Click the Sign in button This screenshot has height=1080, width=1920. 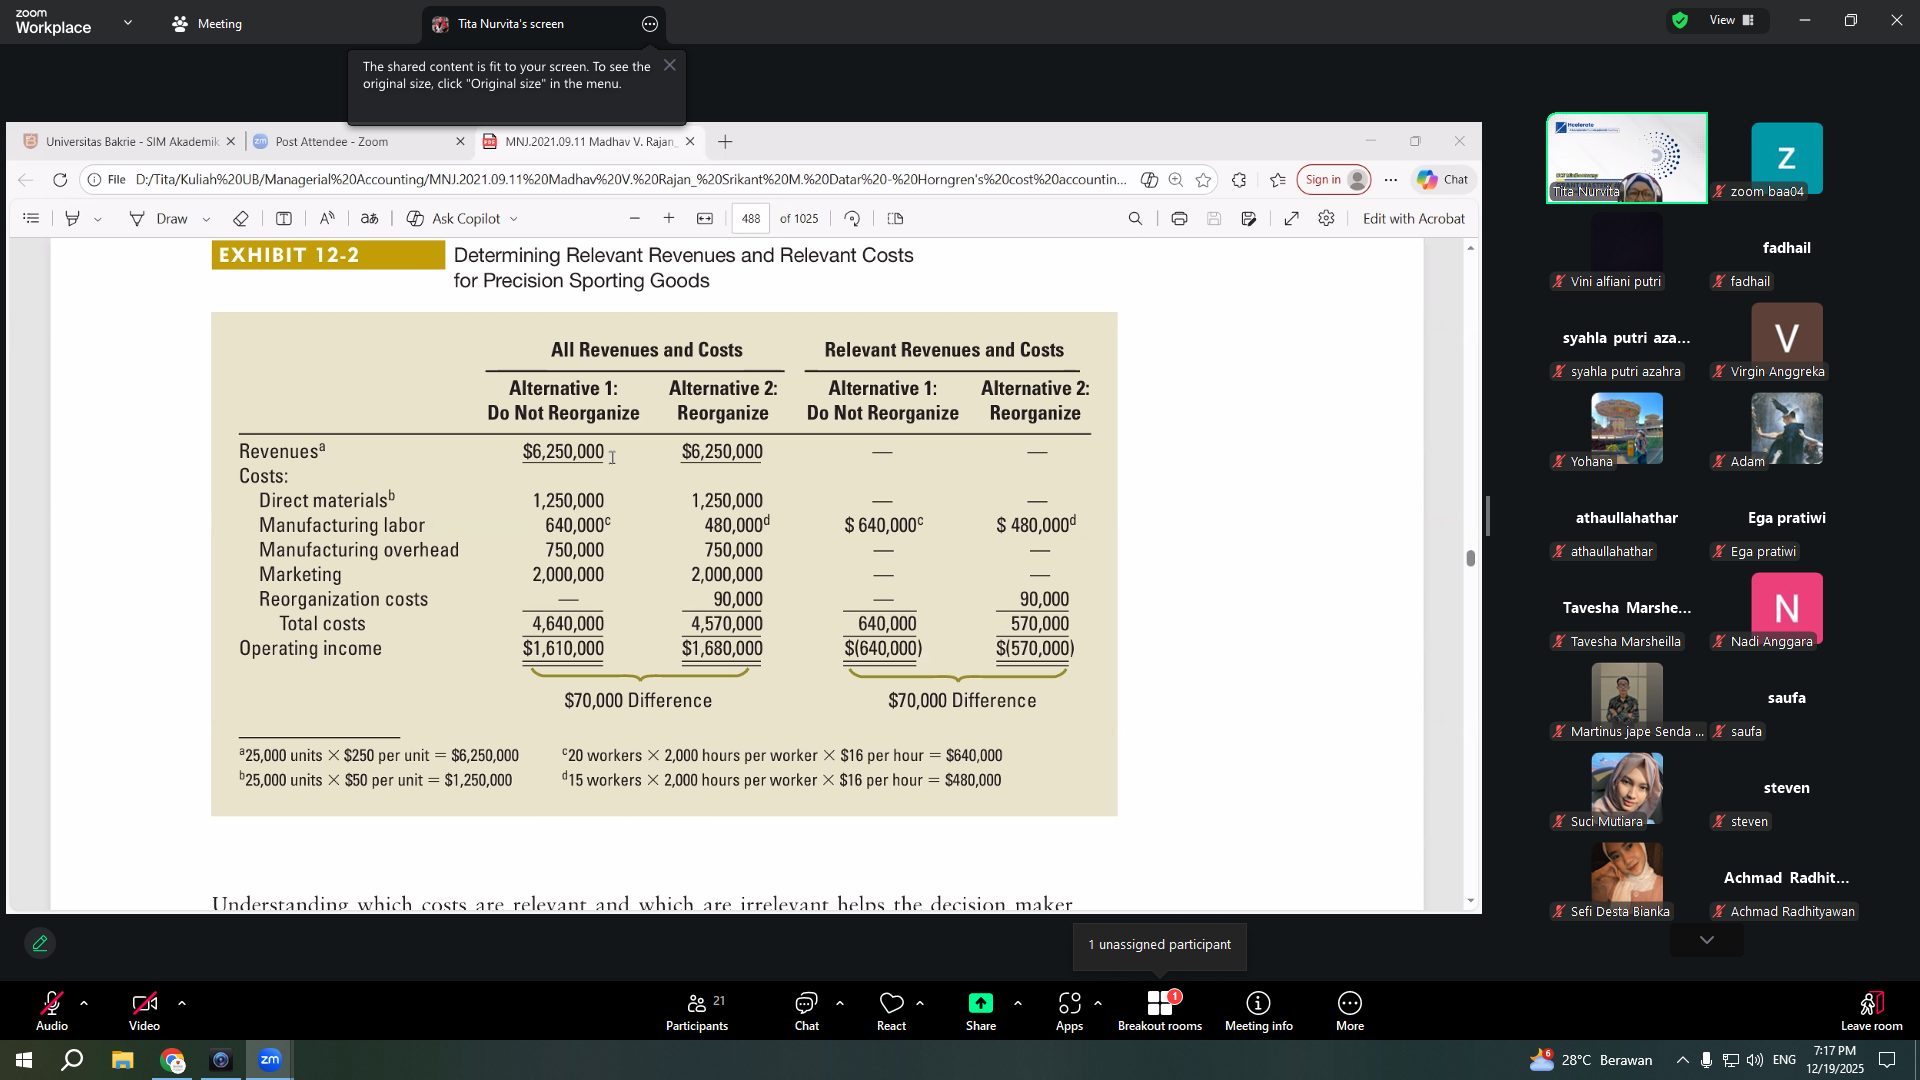(1334, 180)
